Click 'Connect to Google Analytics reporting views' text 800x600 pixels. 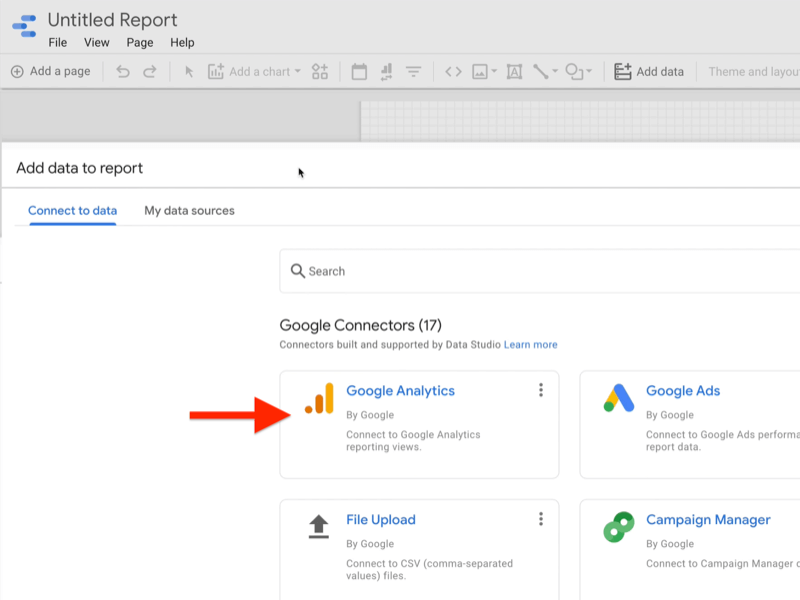point(413,441)
